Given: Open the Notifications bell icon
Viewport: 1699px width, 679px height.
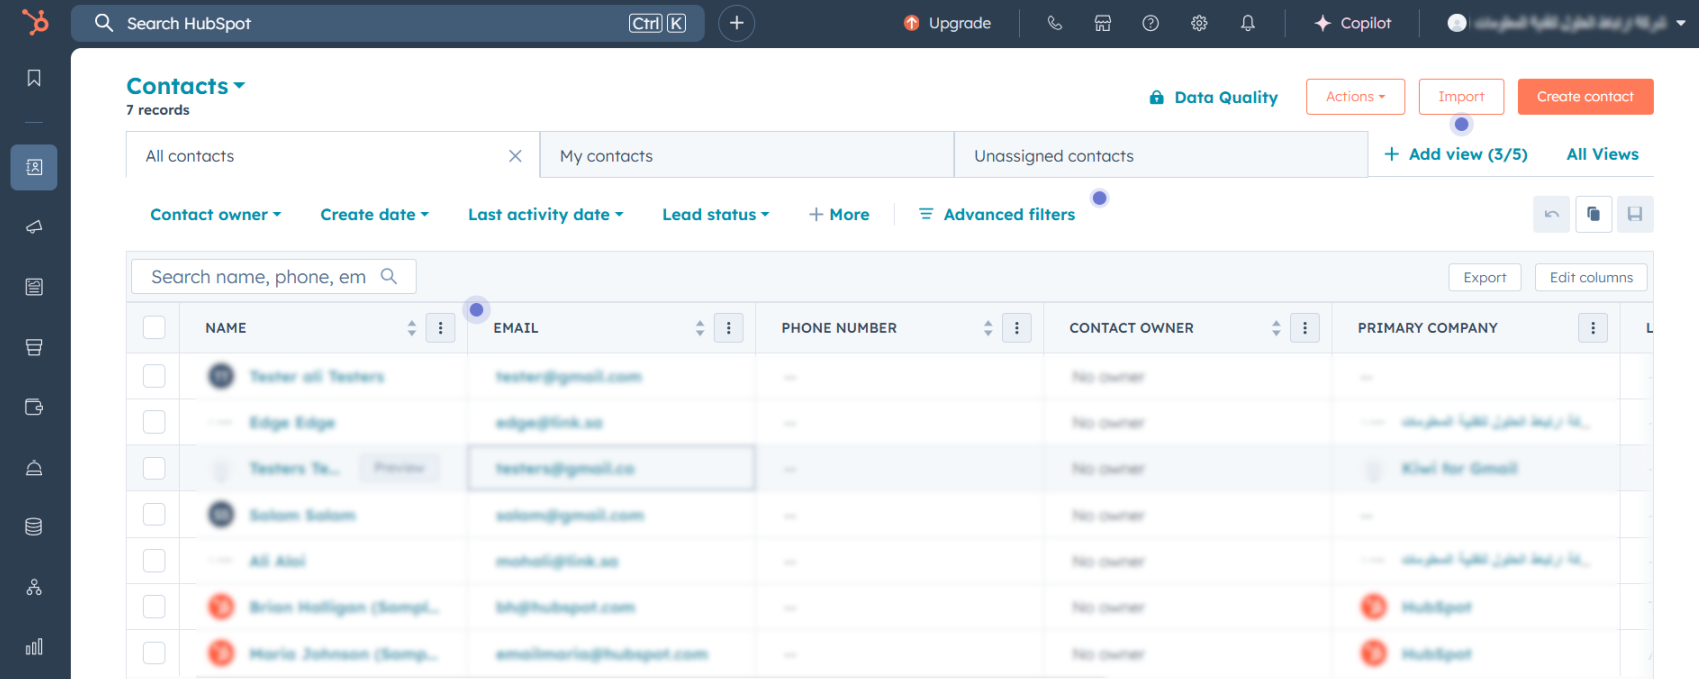Looking at the screenshot, I should (x=1247, y=23).
